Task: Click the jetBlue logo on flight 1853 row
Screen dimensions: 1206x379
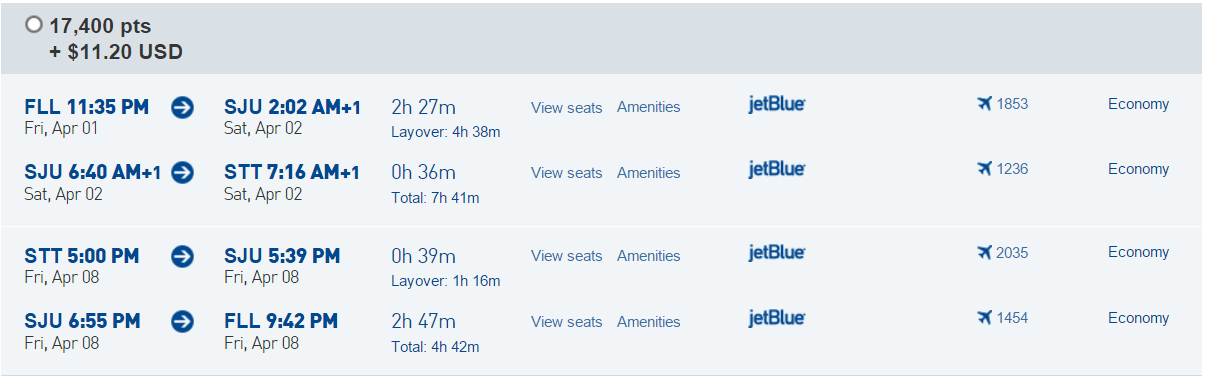Action: [x=777, y=104]
